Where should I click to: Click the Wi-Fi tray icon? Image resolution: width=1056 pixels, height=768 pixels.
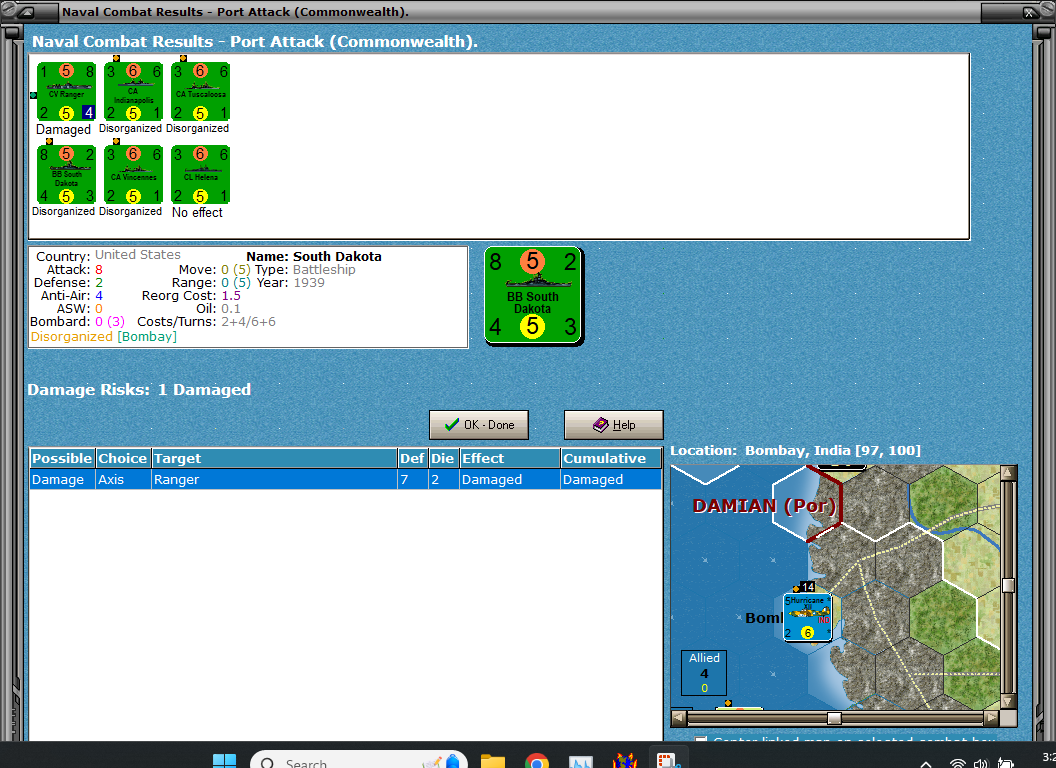pyautogui.click(x=957, y=763)
